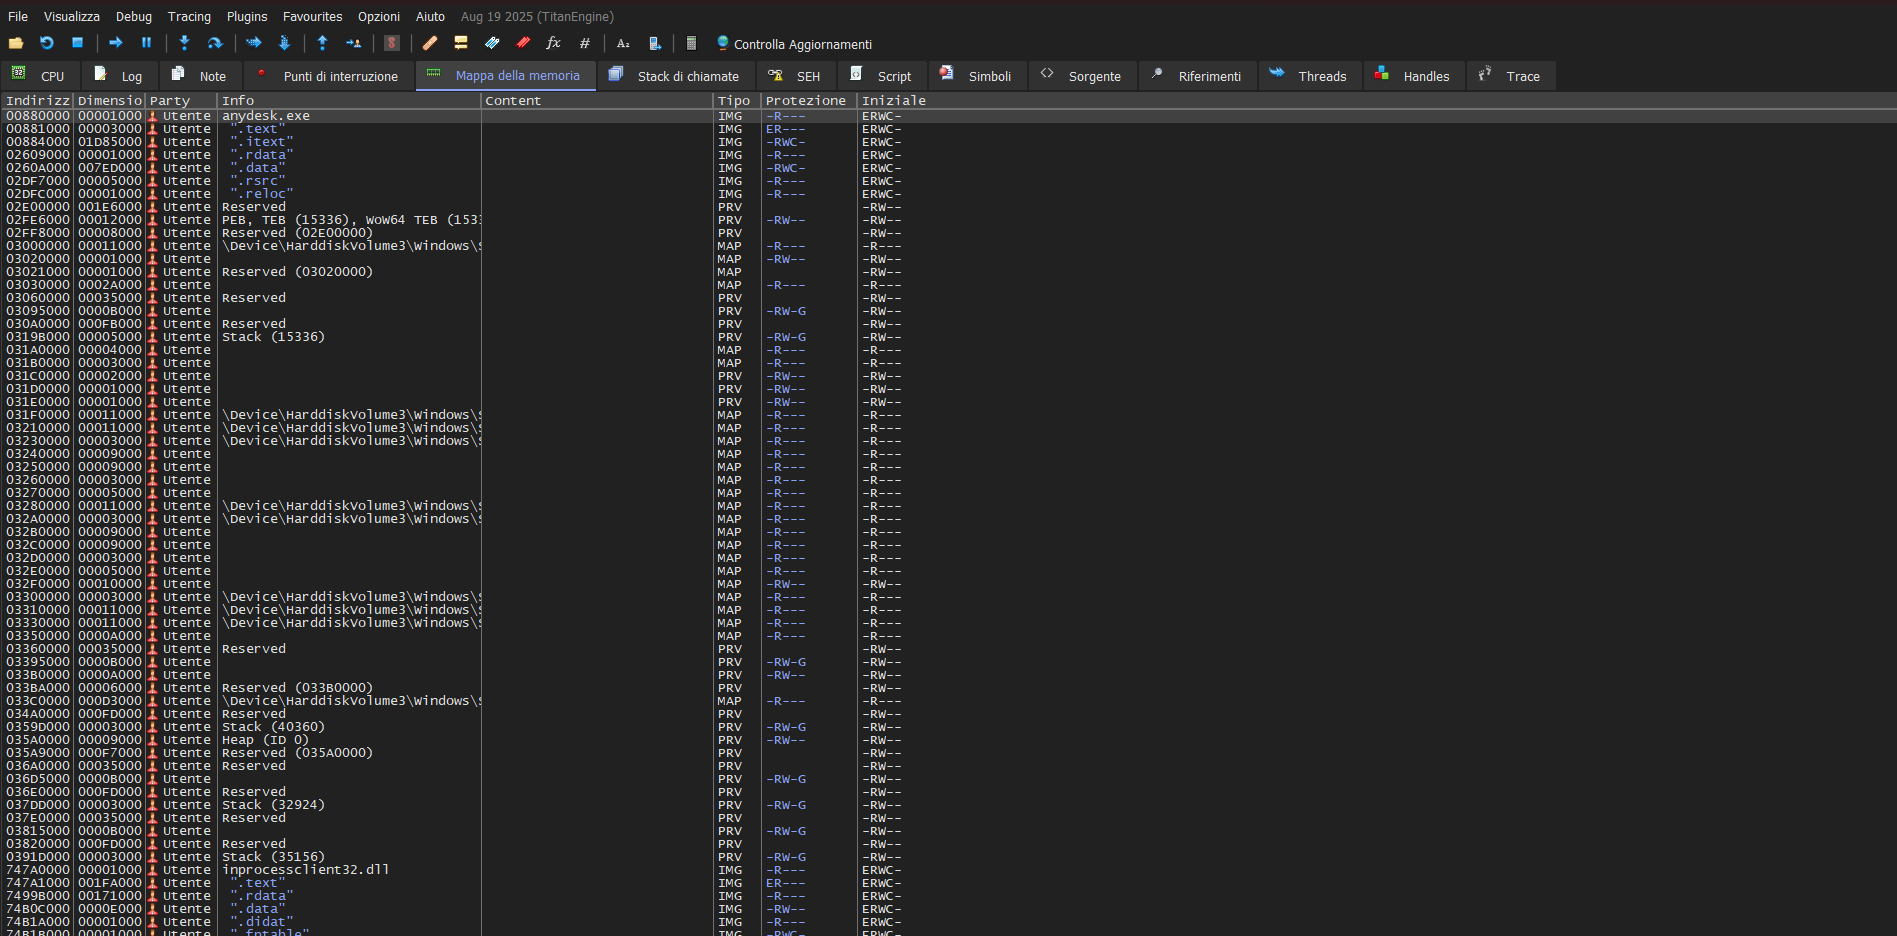Select the anydesk.exe memory row
1897x936 pixels.
[x=265, y=116]
